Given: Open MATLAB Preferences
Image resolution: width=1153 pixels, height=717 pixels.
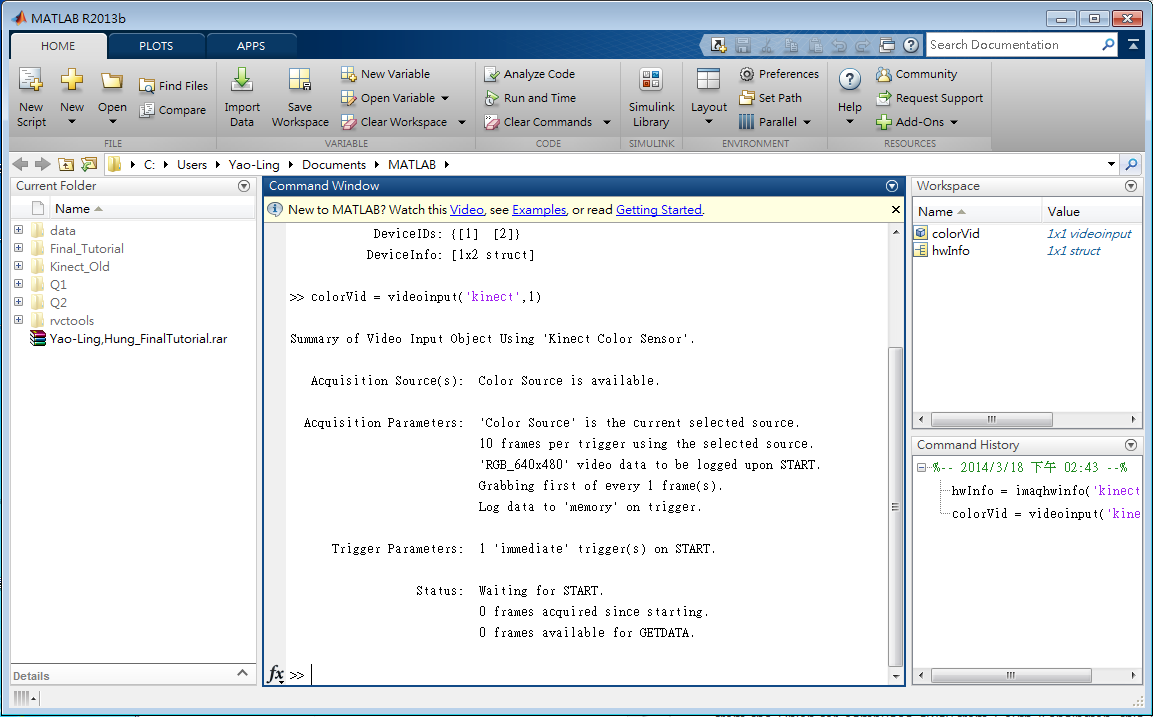Looking at the screenshot, I should 779,73.
